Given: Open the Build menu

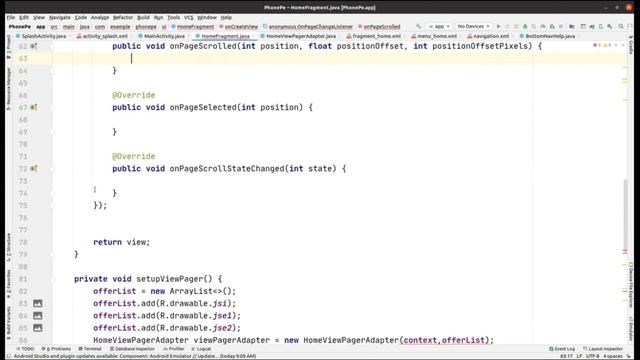Looking at the screenshot, I should 143,18.
